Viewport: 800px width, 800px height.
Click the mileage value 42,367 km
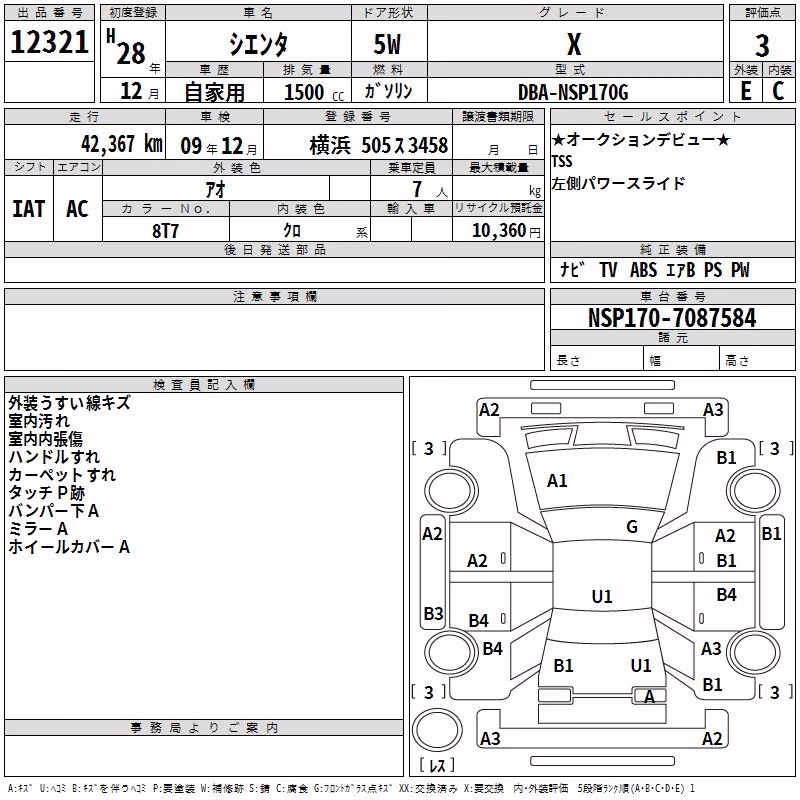[122, 144]
